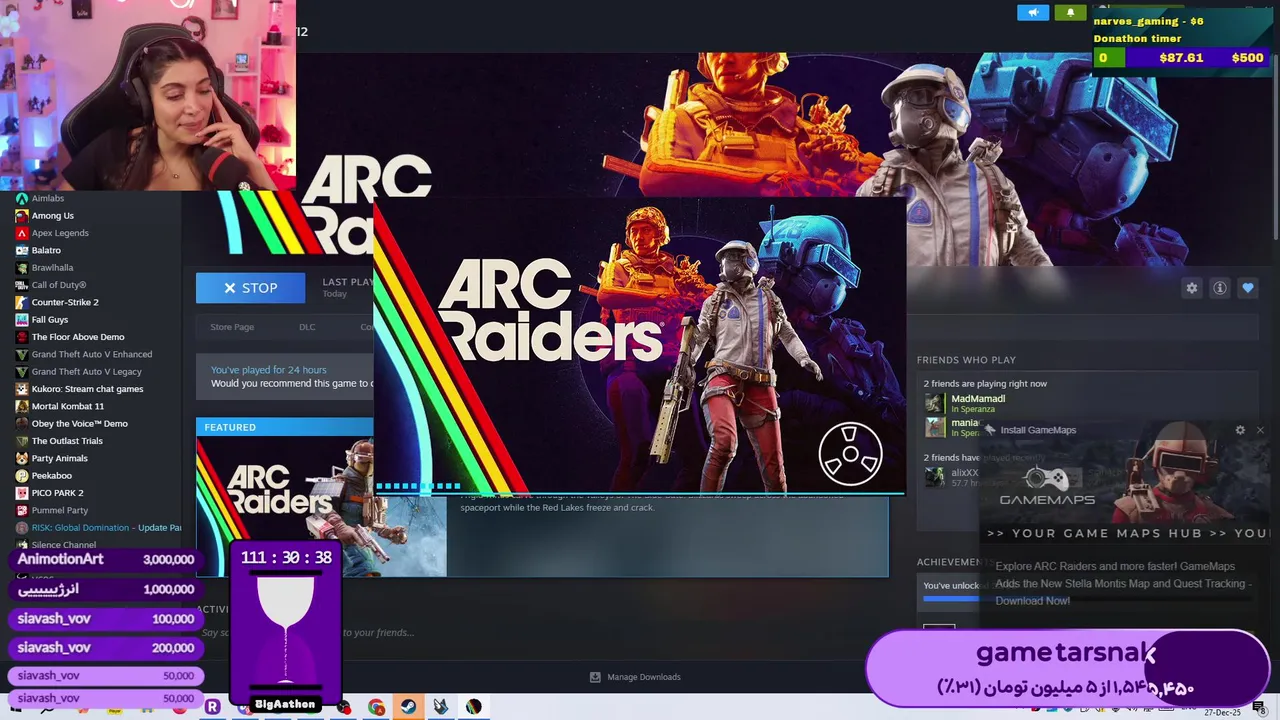This screenshot has width=1280, height=720.
Task: Select Brawlhalla's icon in the sidebar
Action: click(21, 267)
